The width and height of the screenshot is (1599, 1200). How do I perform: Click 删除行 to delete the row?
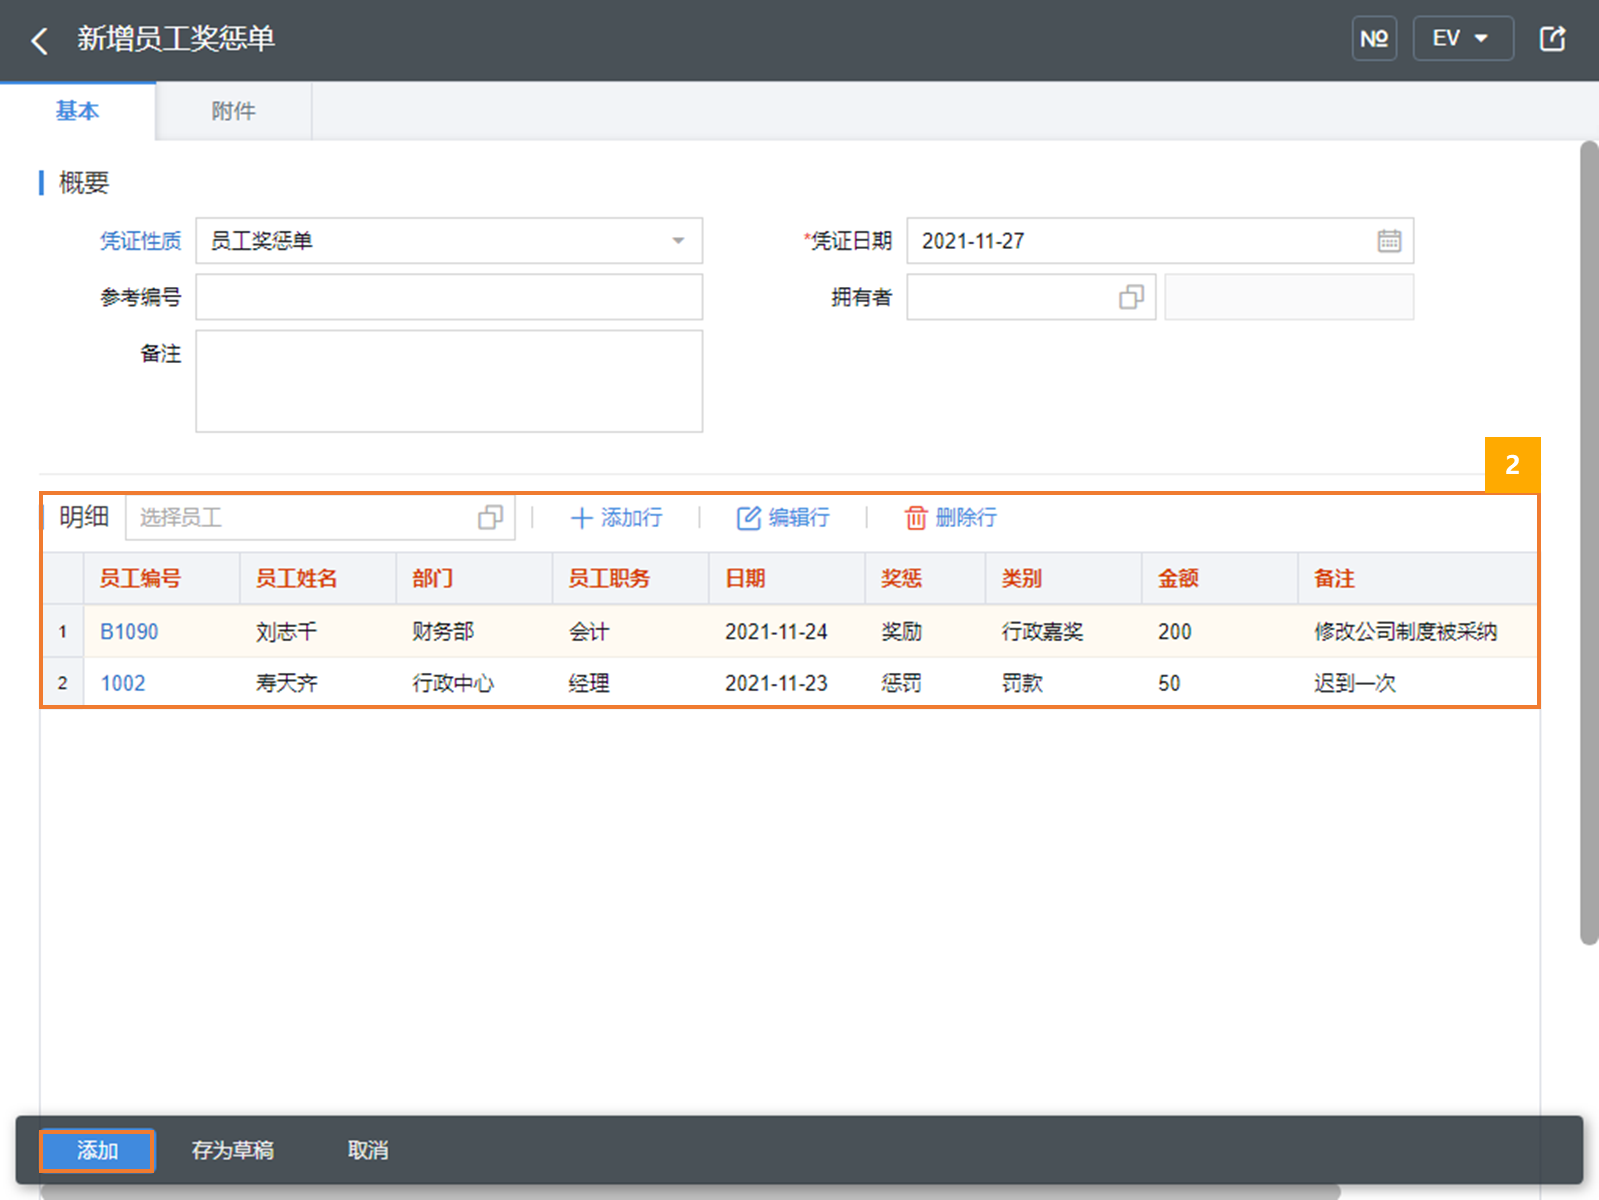(950, 517)
